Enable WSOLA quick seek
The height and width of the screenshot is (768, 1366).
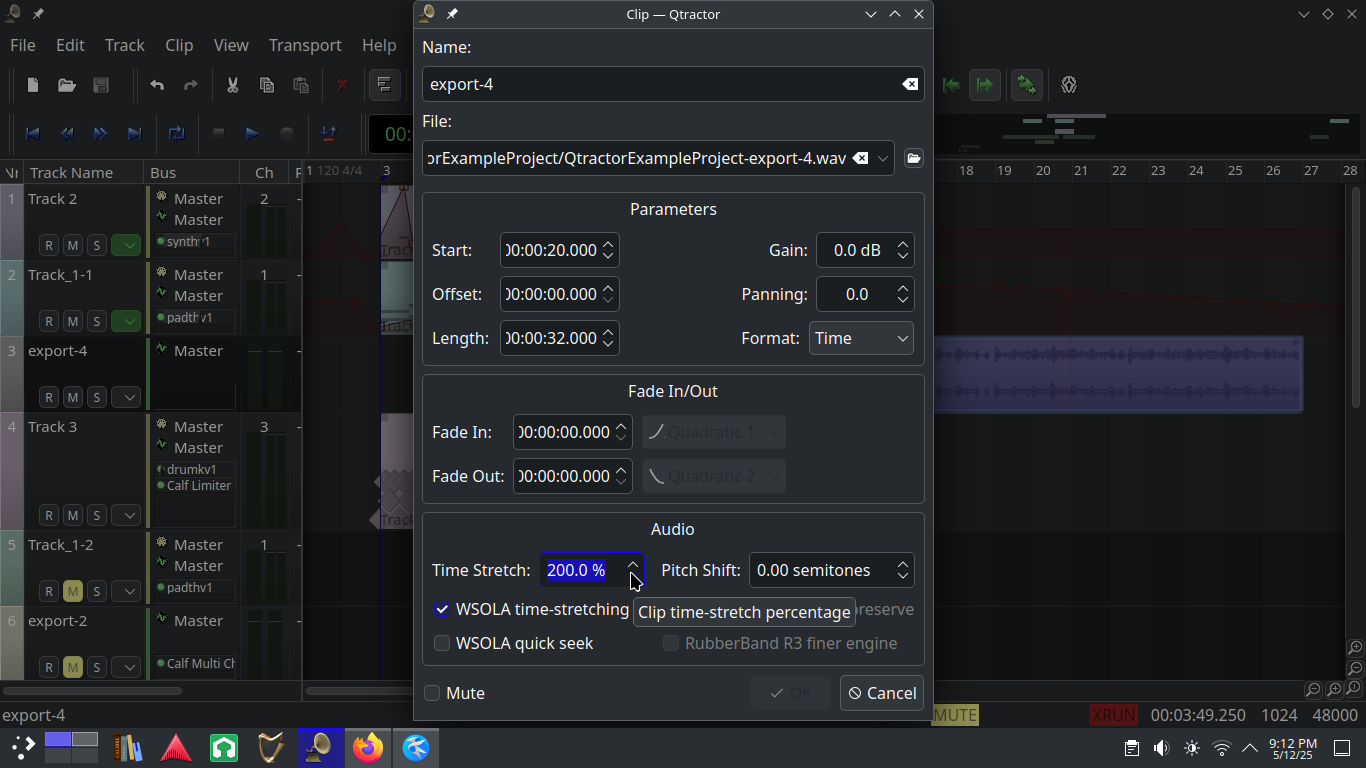pos(442,643)
